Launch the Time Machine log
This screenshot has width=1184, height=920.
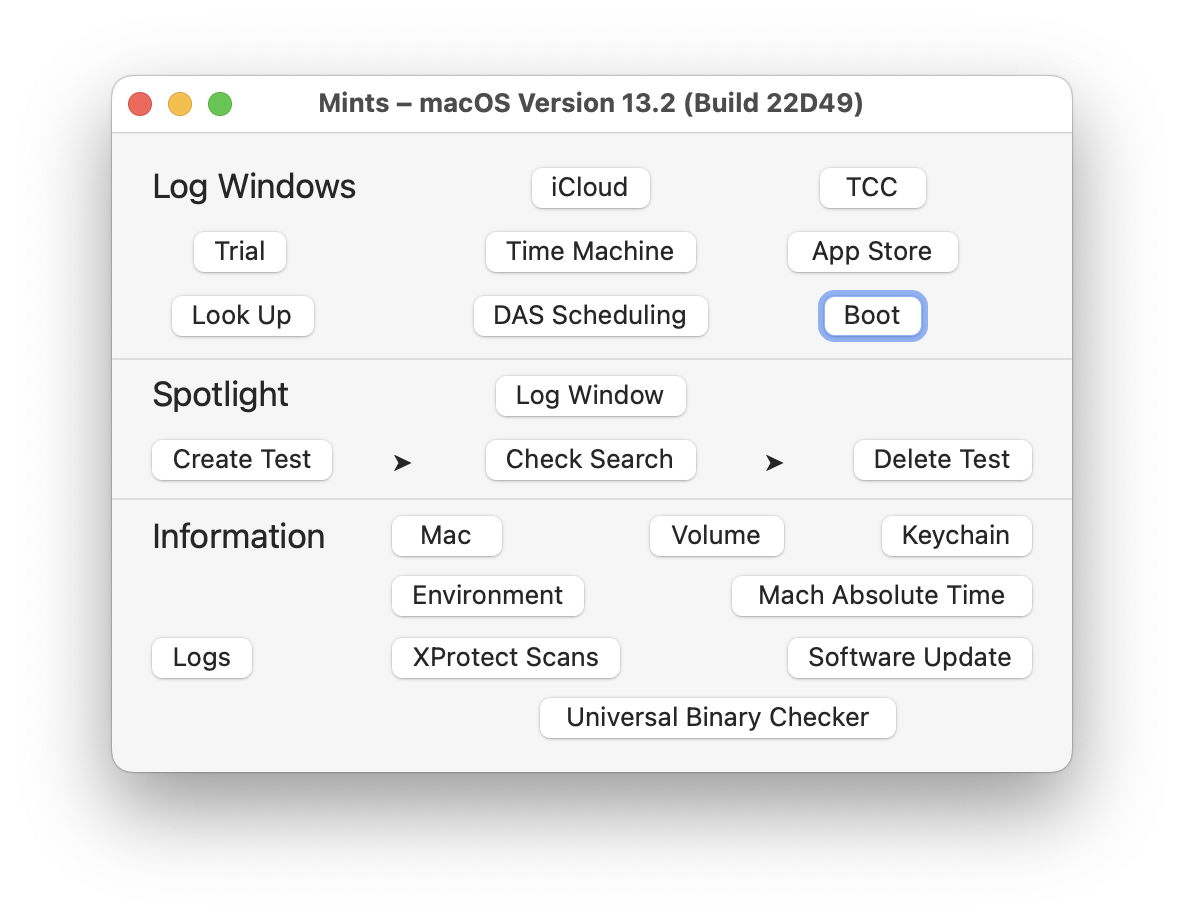pos(590,252)
